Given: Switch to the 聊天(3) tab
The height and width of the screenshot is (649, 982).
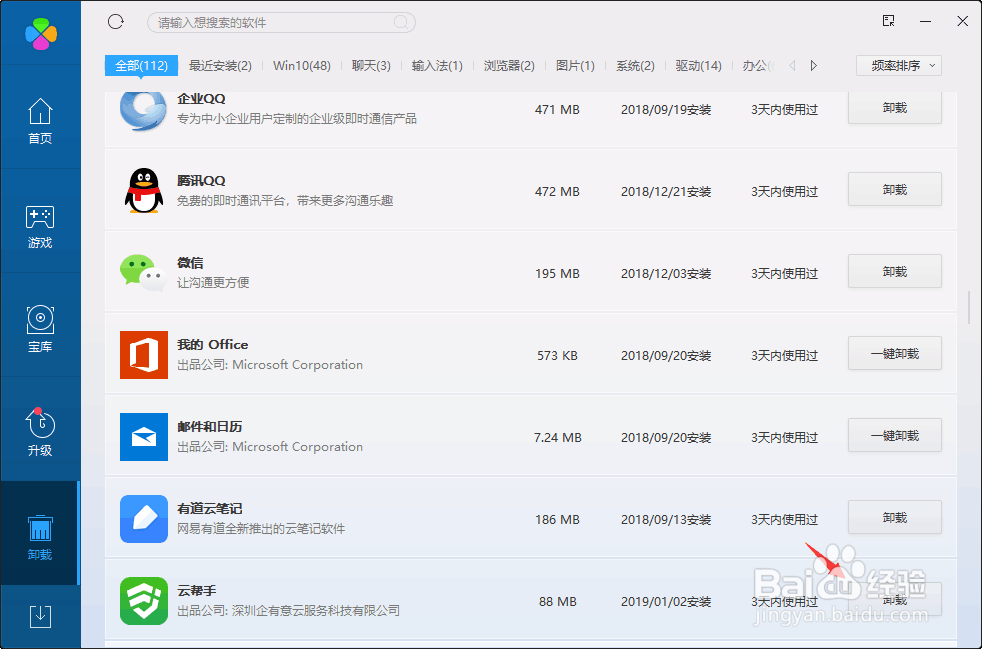Looking at the screenshot, I should 371,65.
